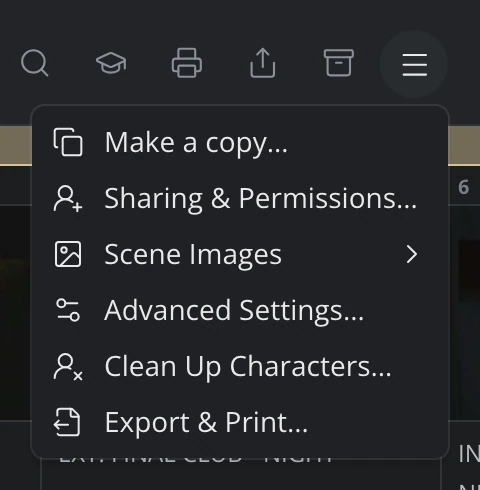Open the archive box icon
Screen dimensions: 480x490
(339, 63)
